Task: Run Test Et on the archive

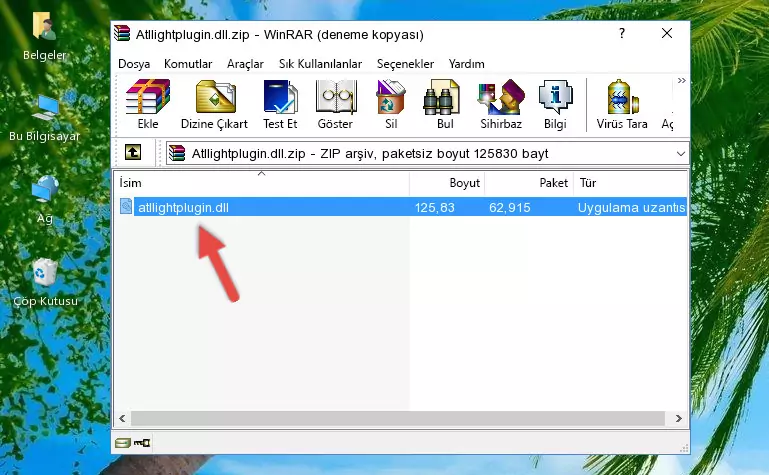Action: pos(280,104)
